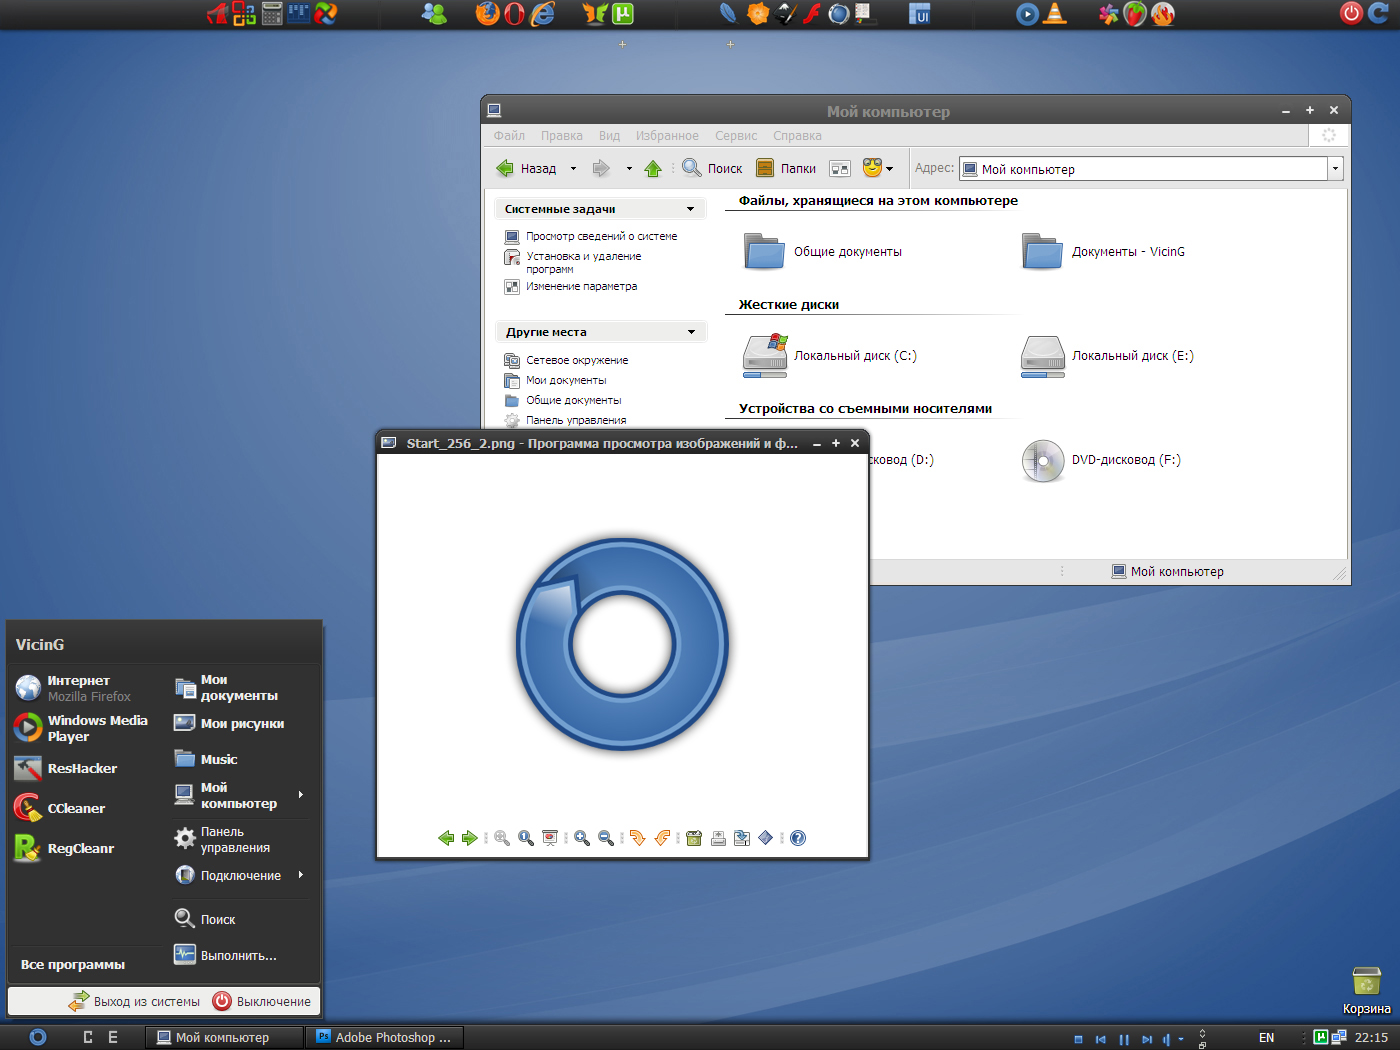Open the Сервис menu

click(x=735, y=136)
